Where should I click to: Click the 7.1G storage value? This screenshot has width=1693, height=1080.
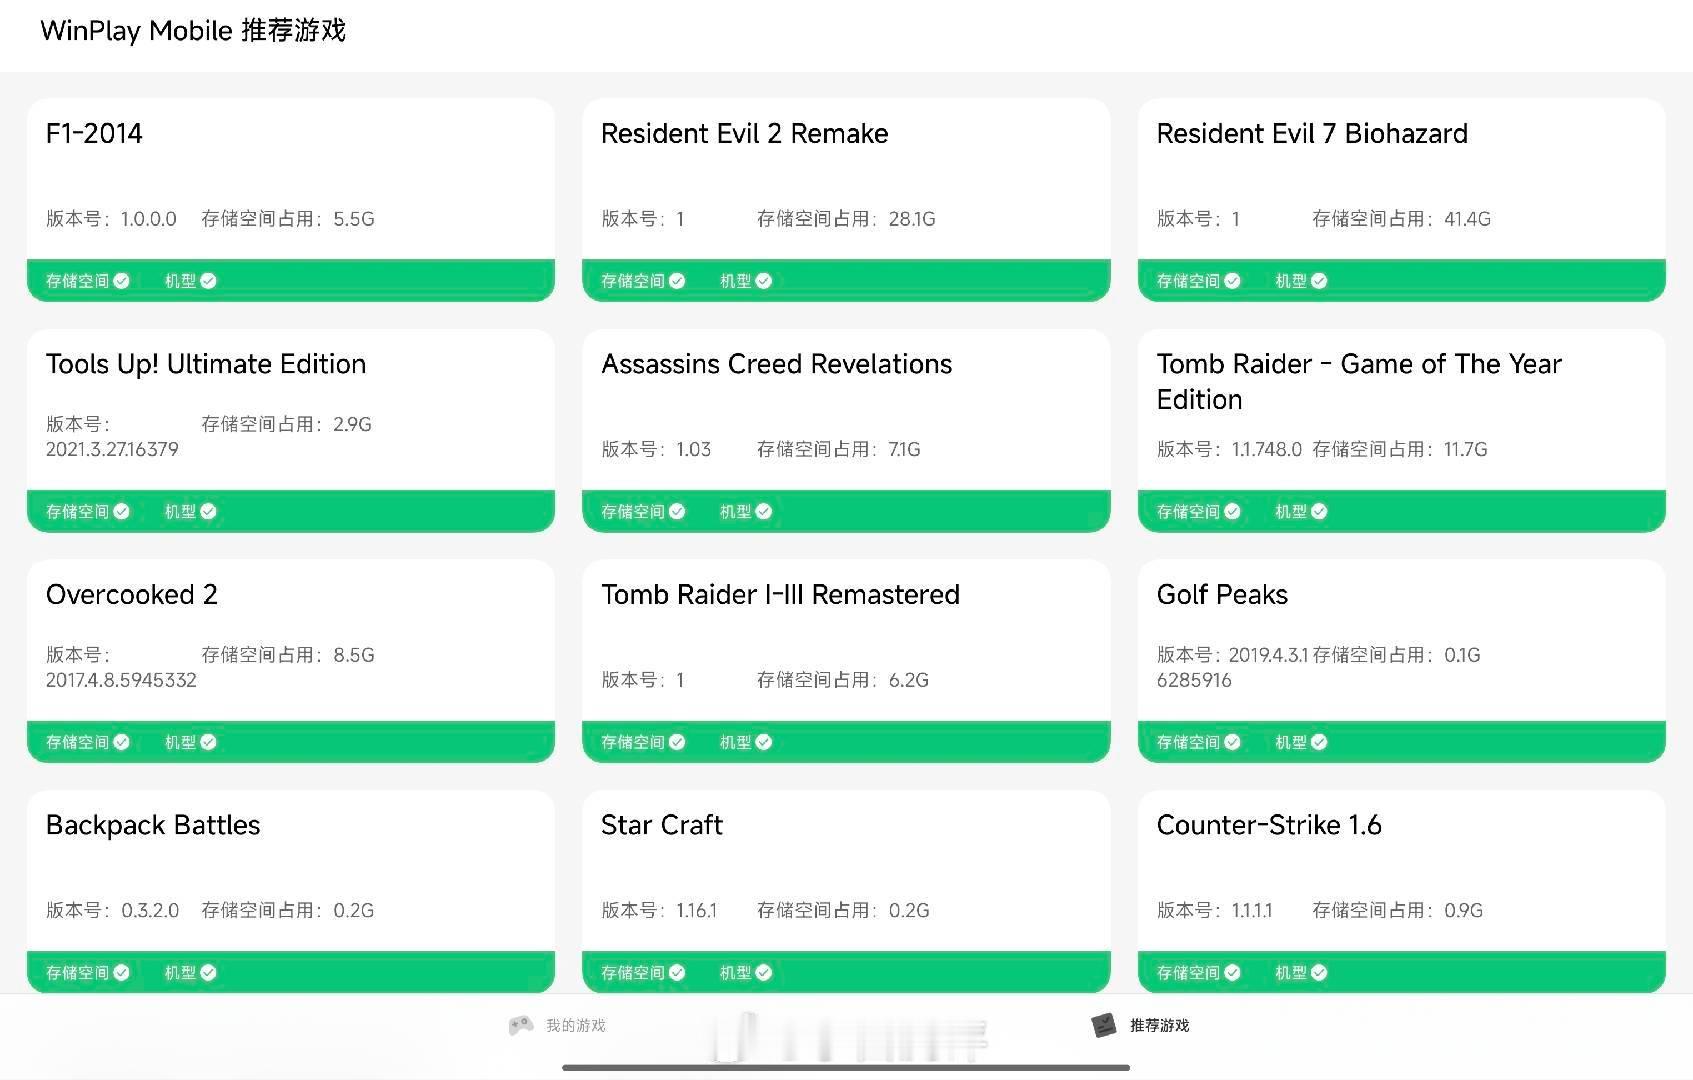[904, 449]
